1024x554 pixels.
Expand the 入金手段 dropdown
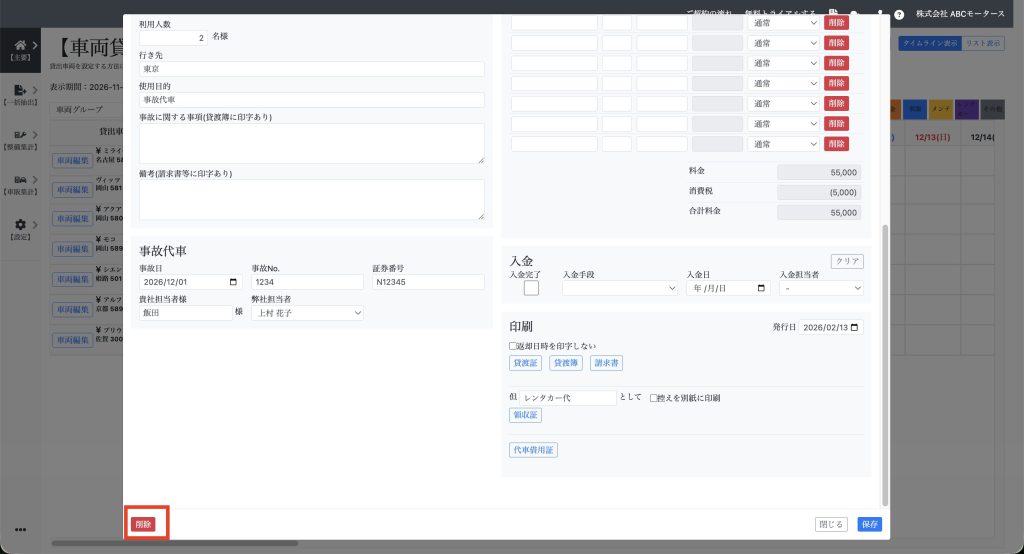[x=620, y=288]
